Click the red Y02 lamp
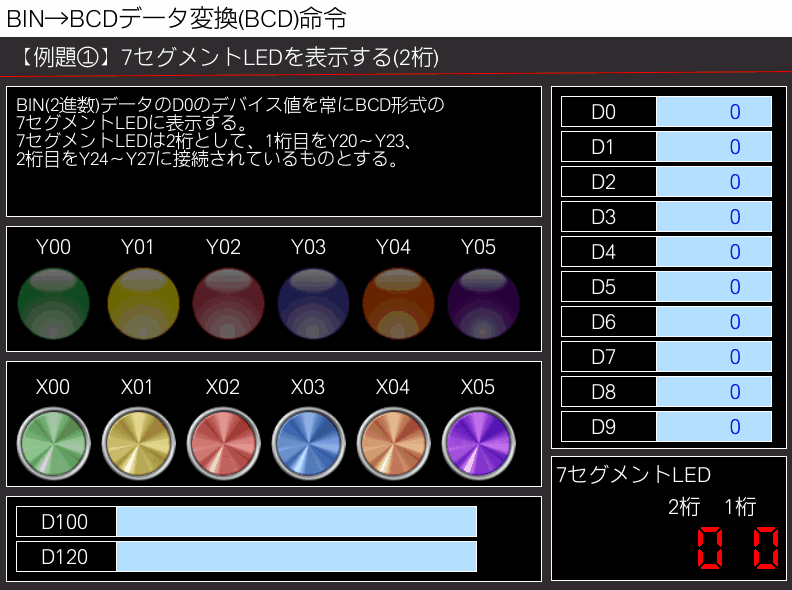 [228, 304]
